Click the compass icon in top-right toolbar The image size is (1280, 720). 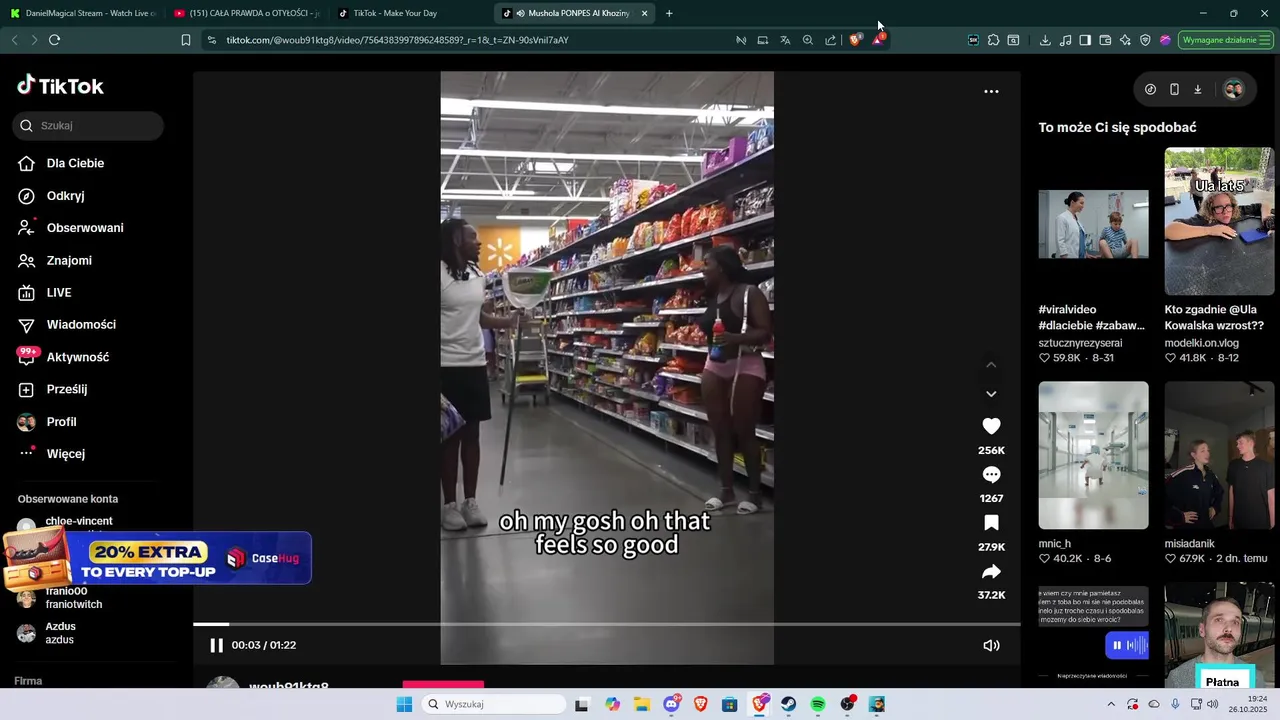[x=1150, y=89]
